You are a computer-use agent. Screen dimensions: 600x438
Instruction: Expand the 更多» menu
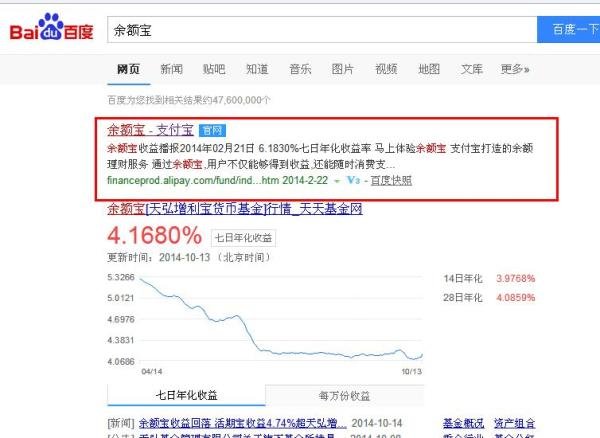[x=515, y=69]
